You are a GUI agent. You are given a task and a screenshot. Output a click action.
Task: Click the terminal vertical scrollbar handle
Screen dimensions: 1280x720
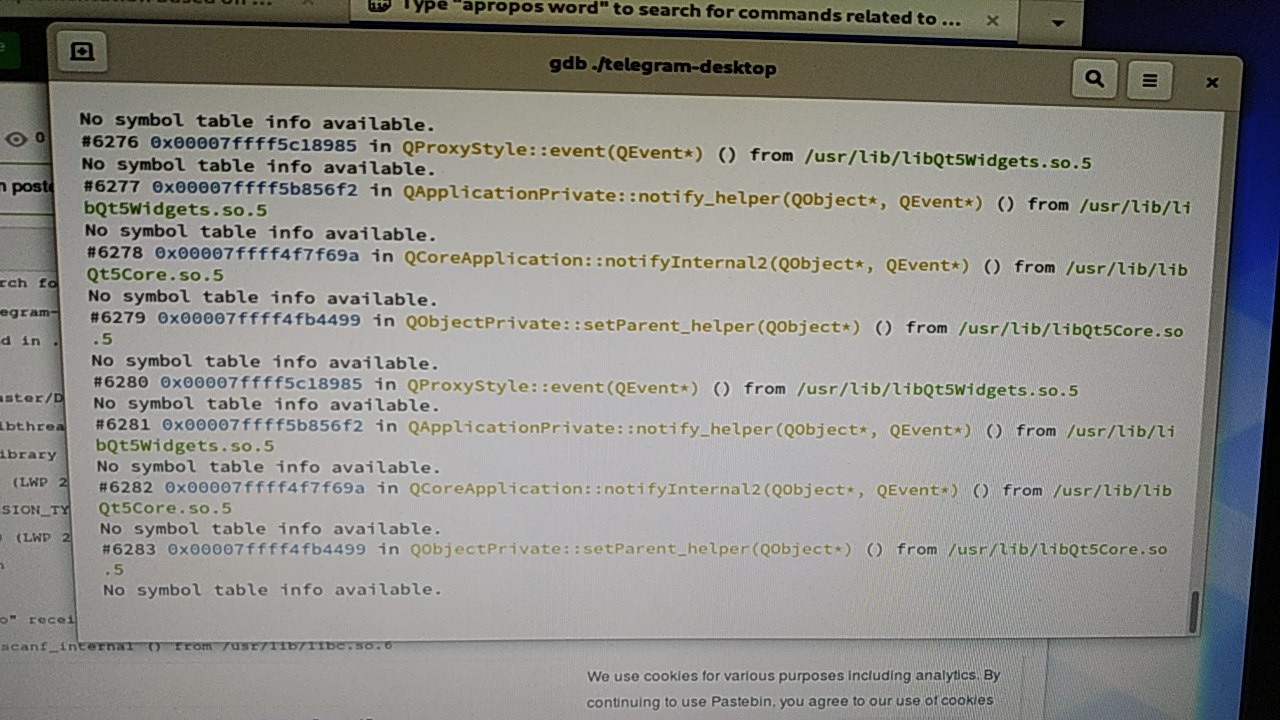tap(1193, 611)
